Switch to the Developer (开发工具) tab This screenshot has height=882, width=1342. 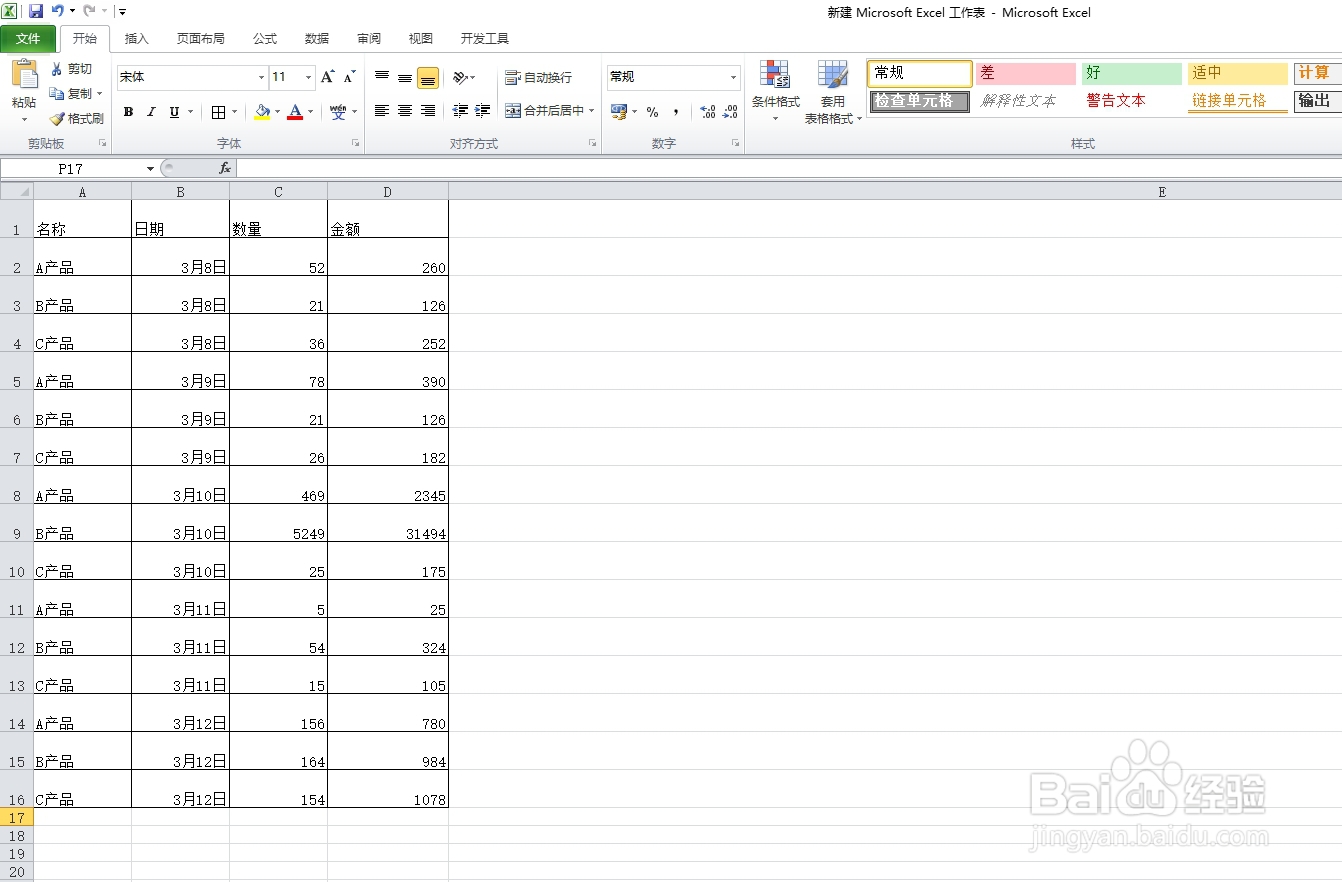click(485, 39)
